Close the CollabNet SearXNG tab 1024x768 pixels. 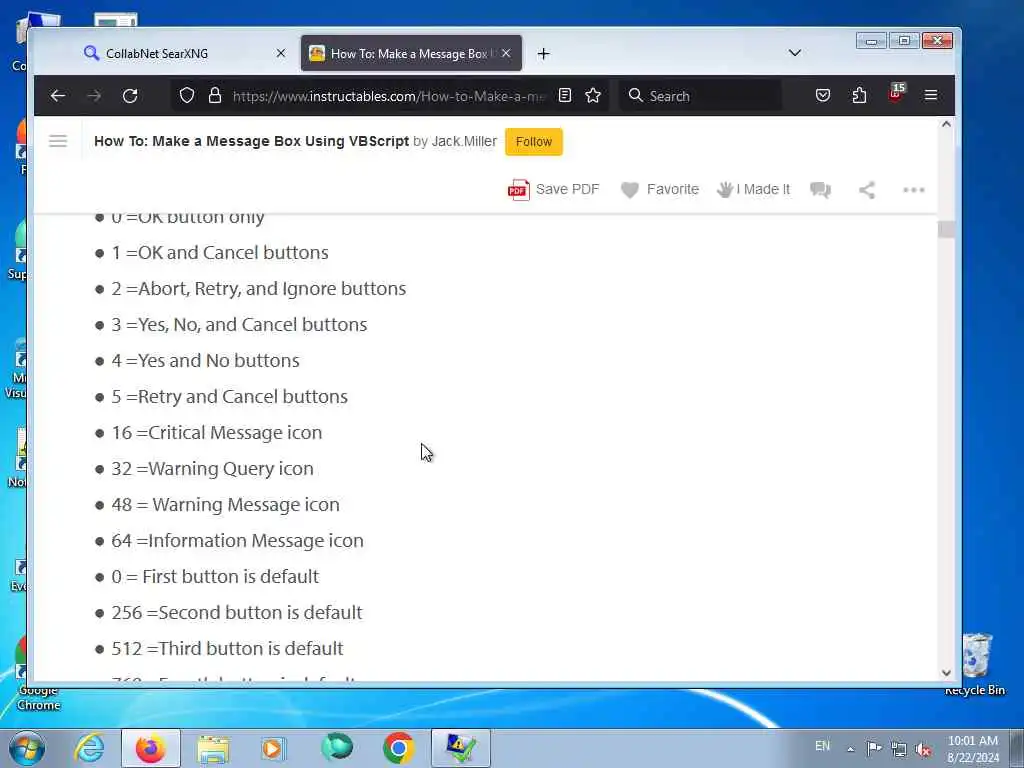click(281, 54)
